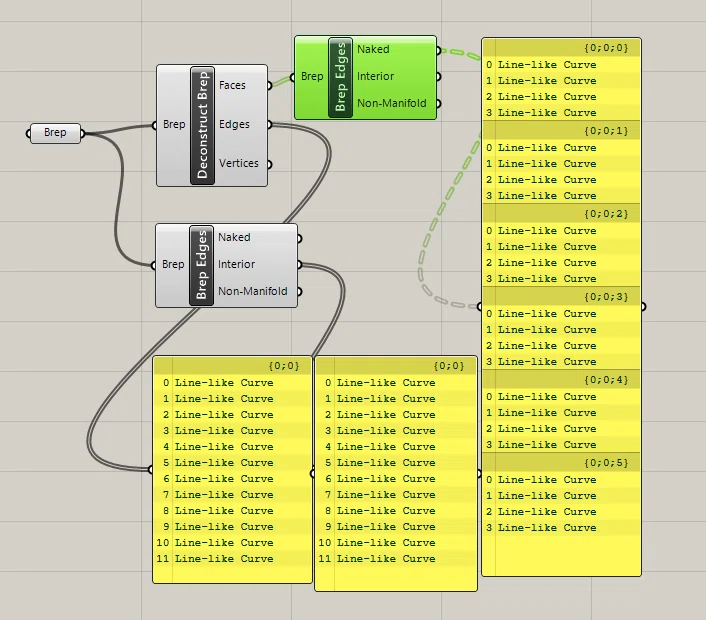Click item 8 in left bottom panel
The width and height of the screenshot is (706, 620).
click(233, 511)
